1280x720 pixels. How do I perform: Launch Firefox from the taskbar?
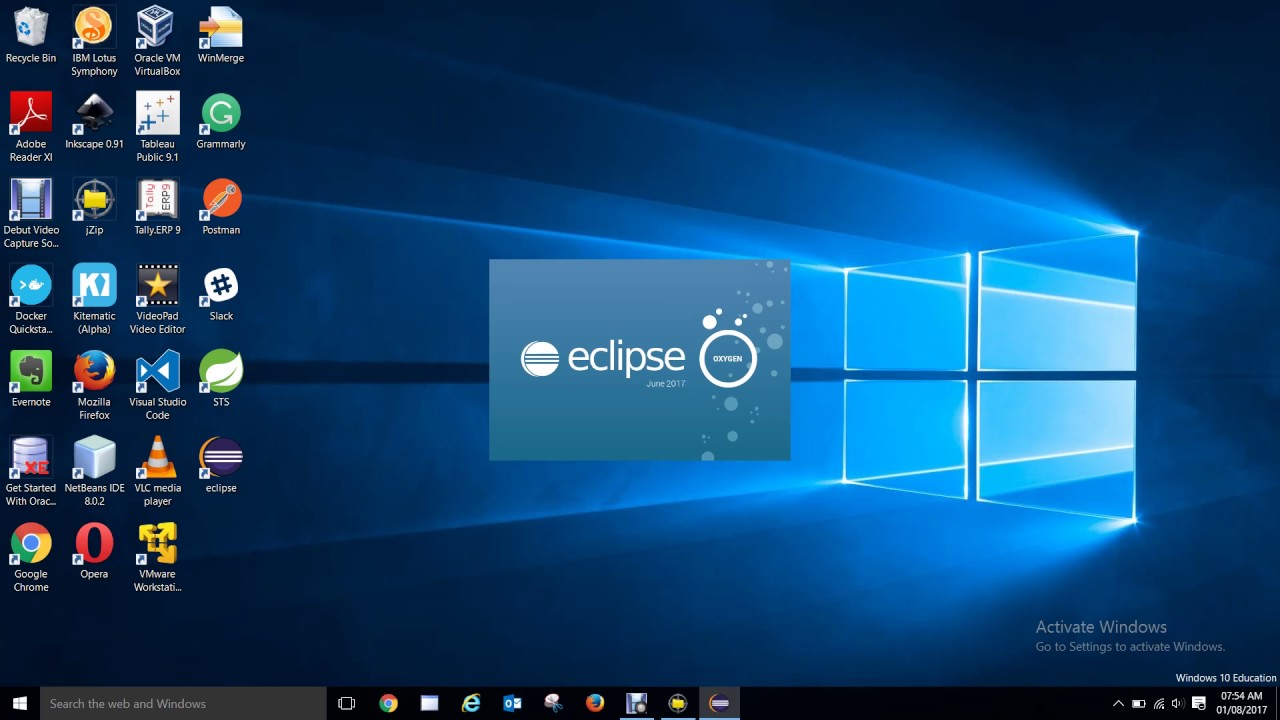(595, 703)
